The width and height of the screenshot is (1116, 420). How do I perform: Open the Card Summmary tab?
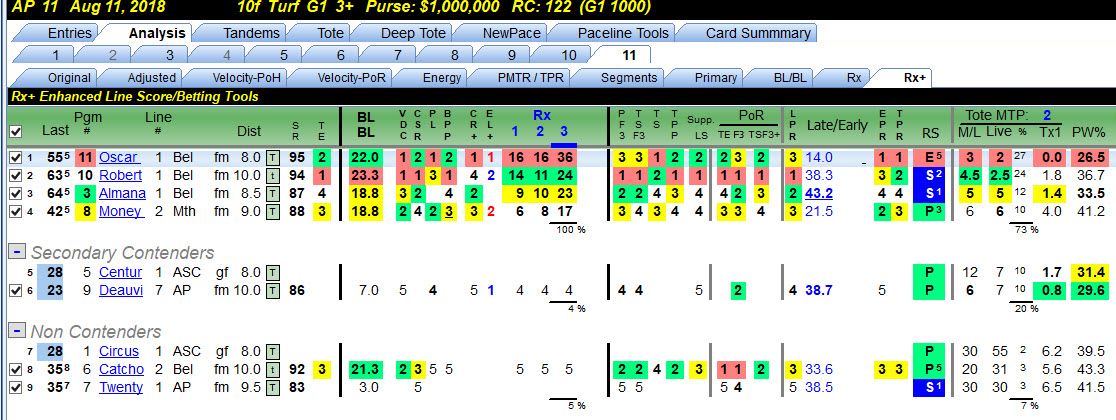tap(758, 33)
